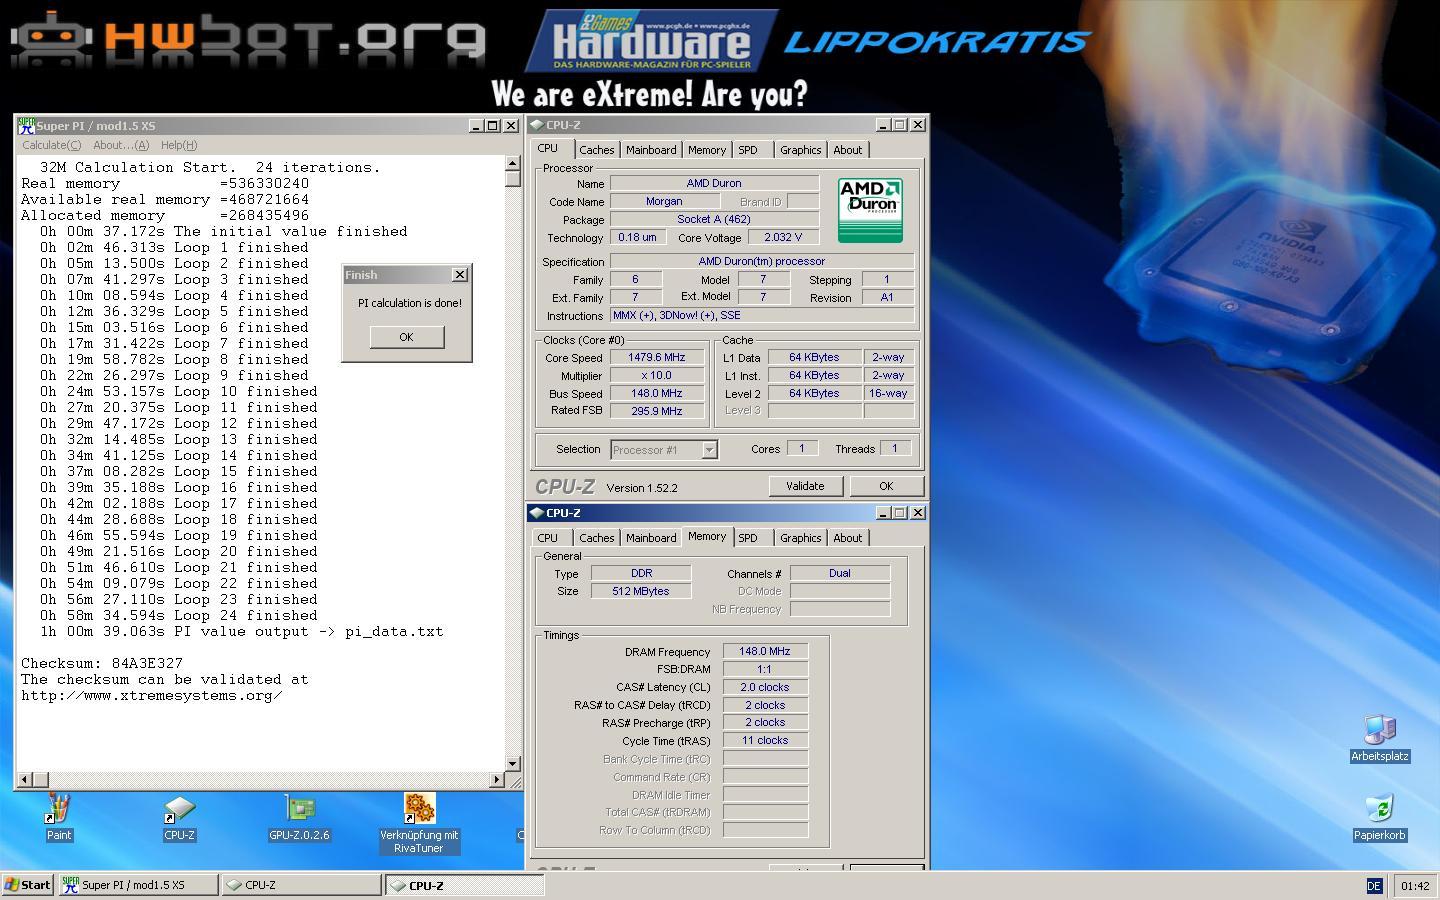Select the active CPU-Z taskbar button

465,885
